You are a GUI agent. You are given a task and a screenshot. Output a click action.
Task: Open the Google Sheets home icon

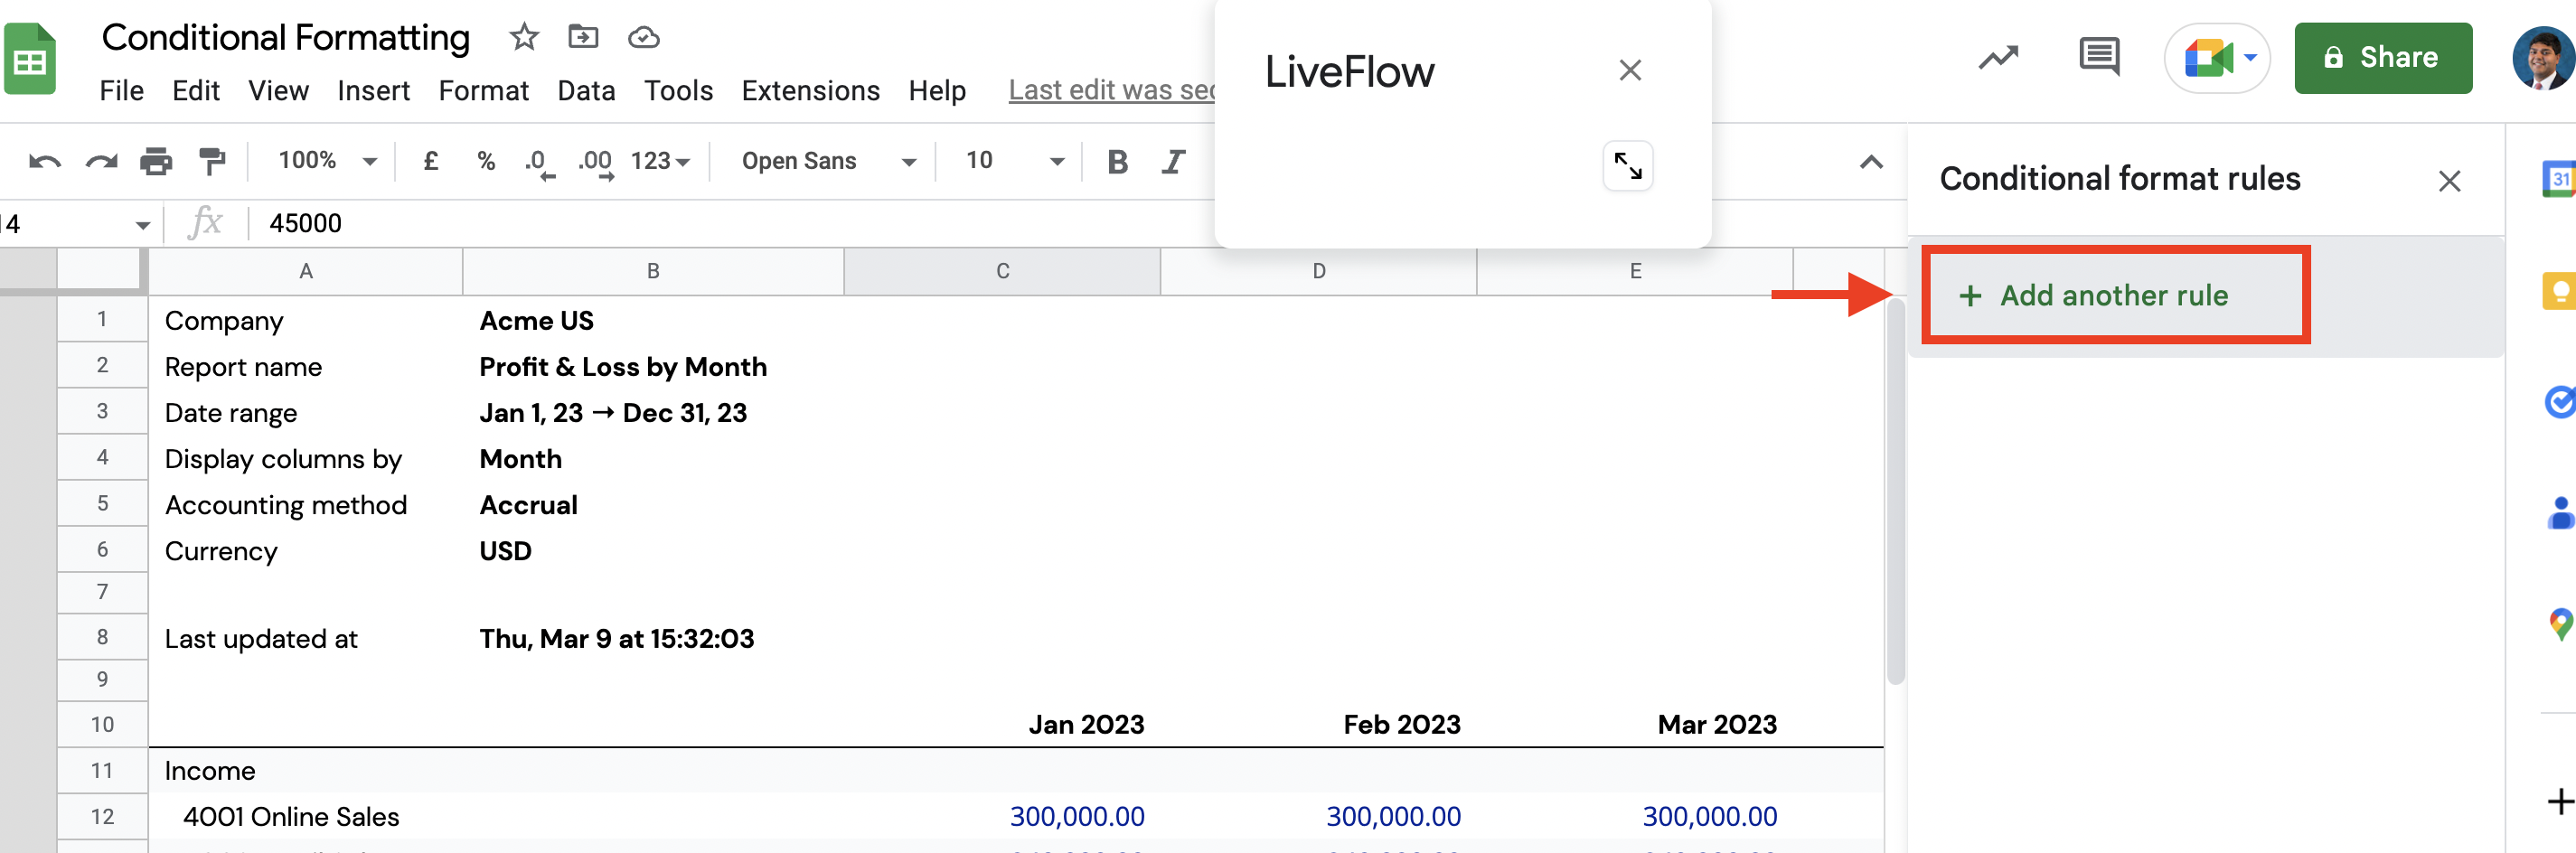click(30, 60)
